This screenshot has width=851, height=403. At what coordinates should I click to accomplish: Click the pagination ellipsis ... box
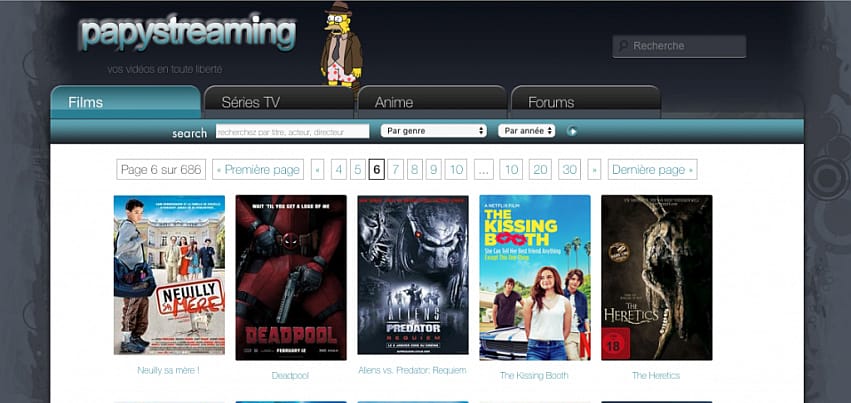tap(484, 170)
